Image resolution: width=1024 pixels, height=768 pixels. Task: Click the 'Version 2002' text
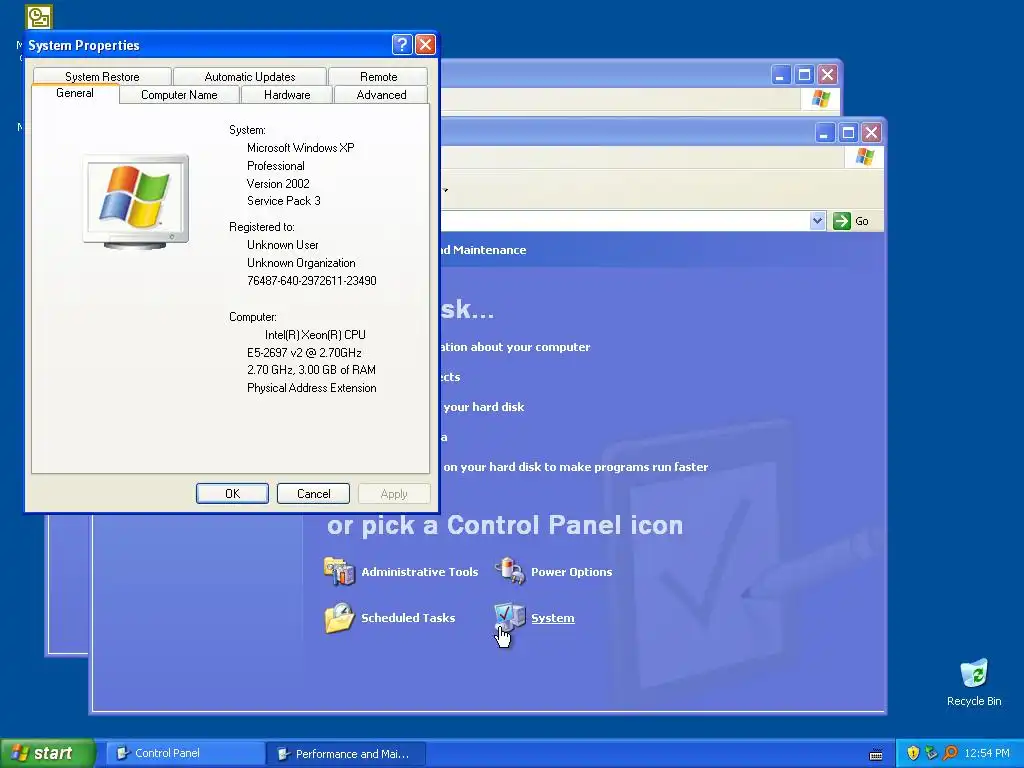278,184
